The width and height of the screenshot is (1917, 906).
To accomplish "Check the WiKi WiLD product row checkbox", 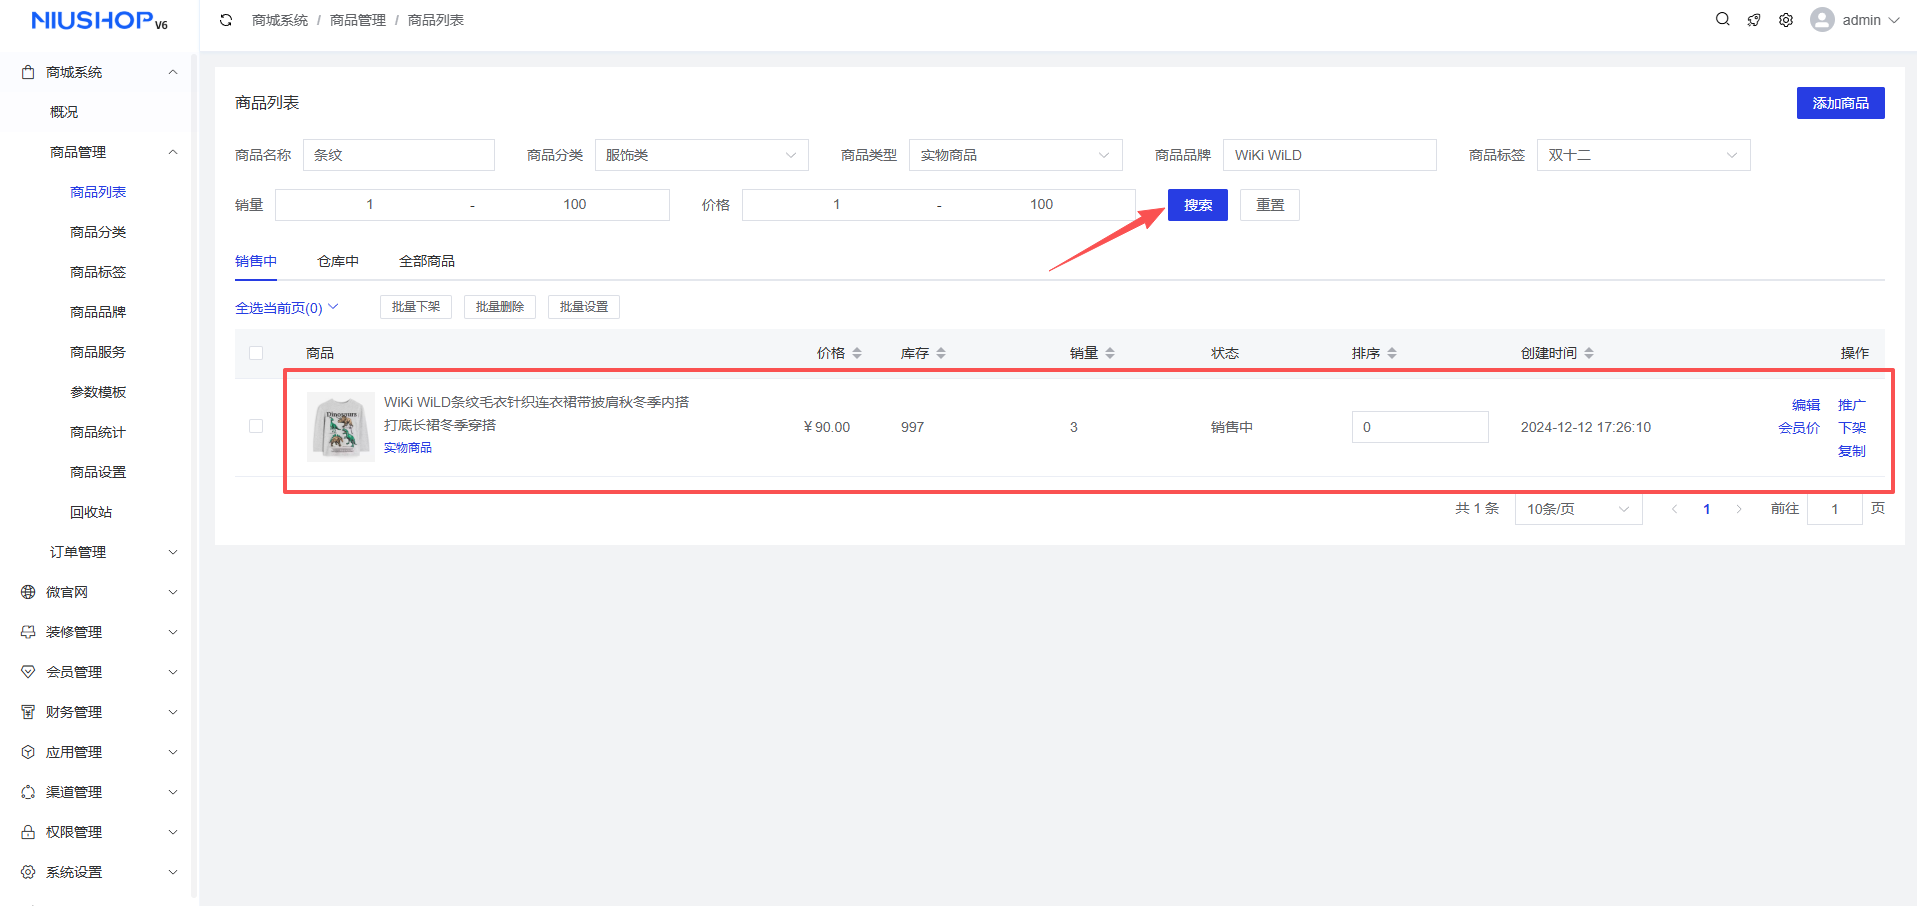I will [x=256, y=426].
